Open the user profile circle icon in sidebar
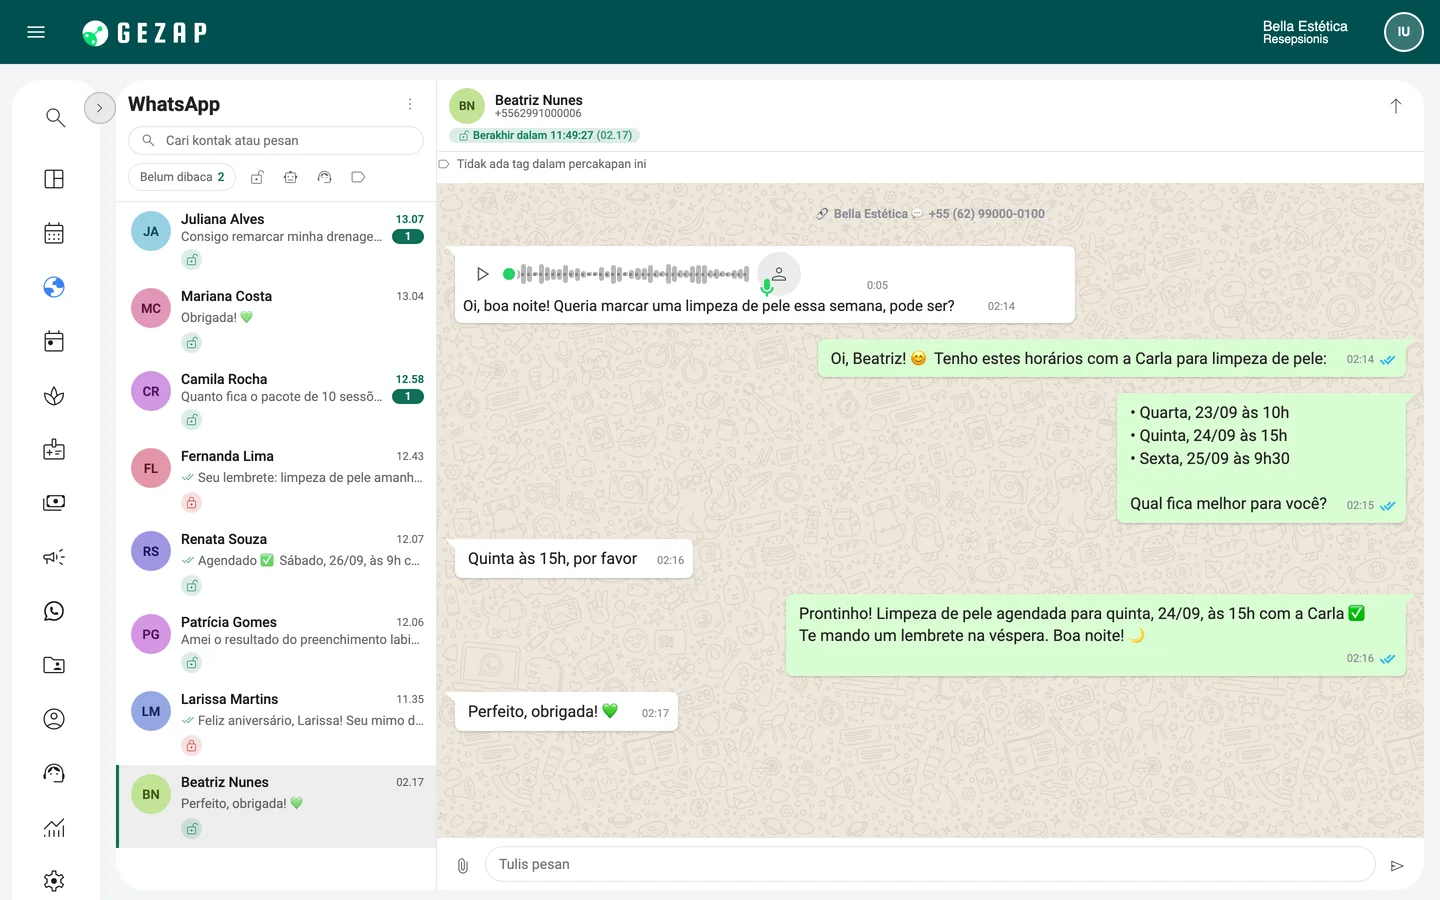This screenshot has height=900, width=1440. point(54,719)
